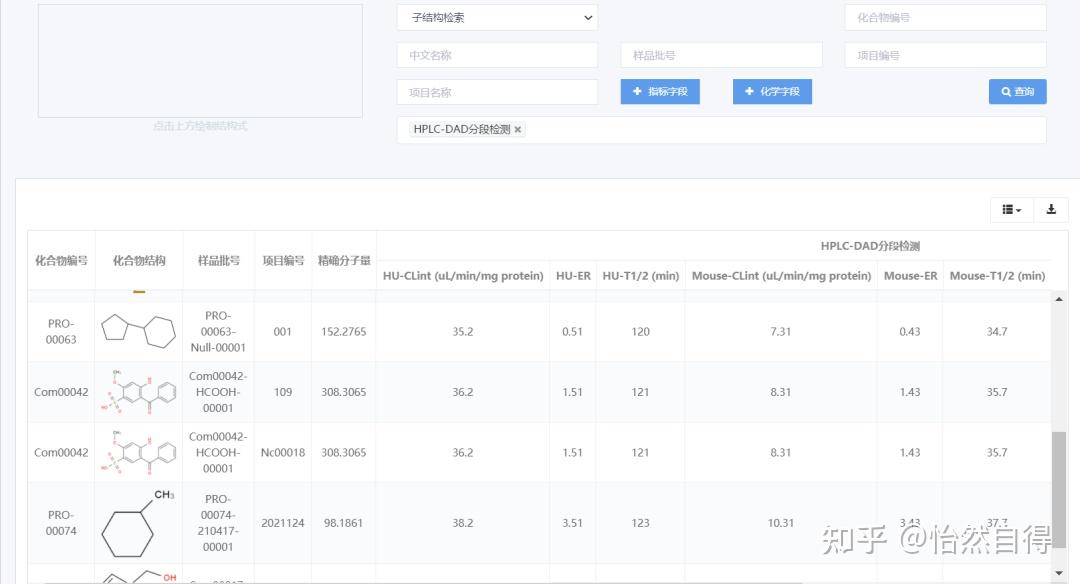Image resolution: width=1080 pixels, height=584 pixels.
Task: Click the Mouse-CLint column header
Action: tap(781, 276)
